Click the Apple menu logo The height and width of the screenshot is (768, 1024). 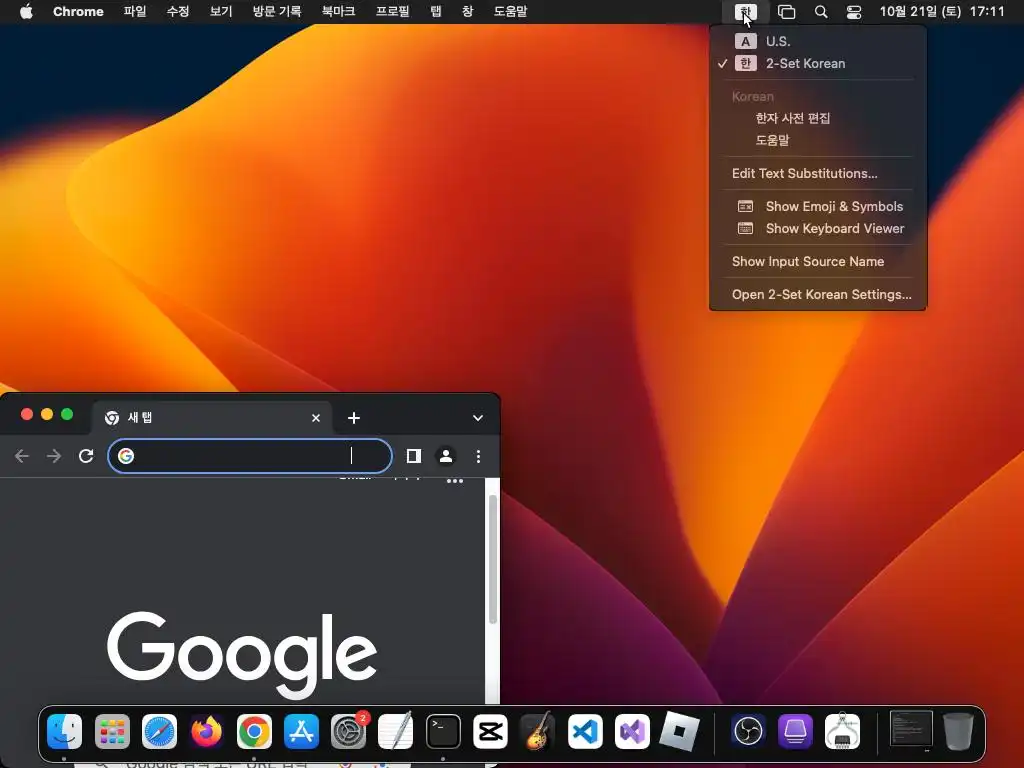tap(26, 11)
